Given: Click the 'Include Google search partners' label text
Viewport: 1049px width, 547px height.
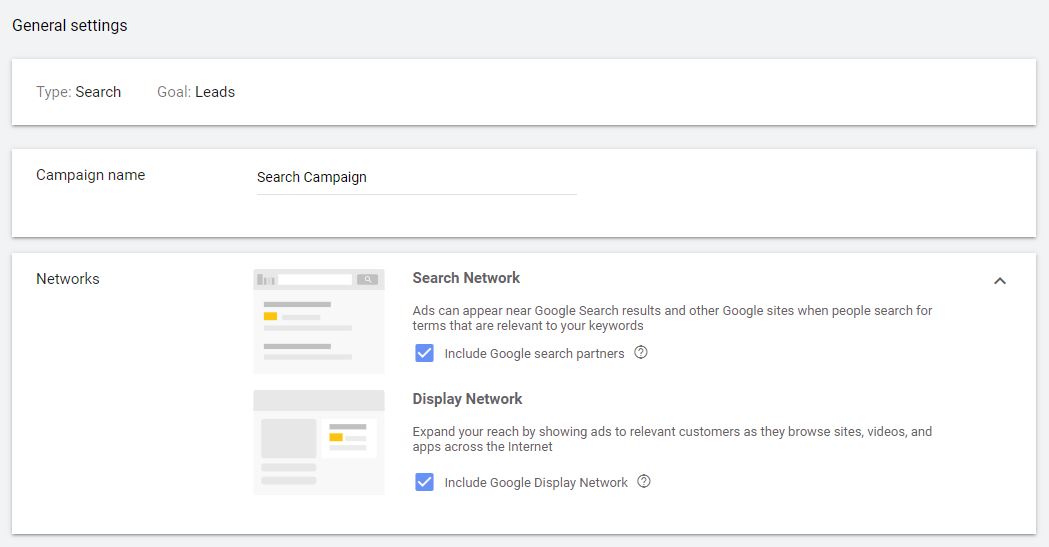Looking at the screenshot, I should click(534, 354).
